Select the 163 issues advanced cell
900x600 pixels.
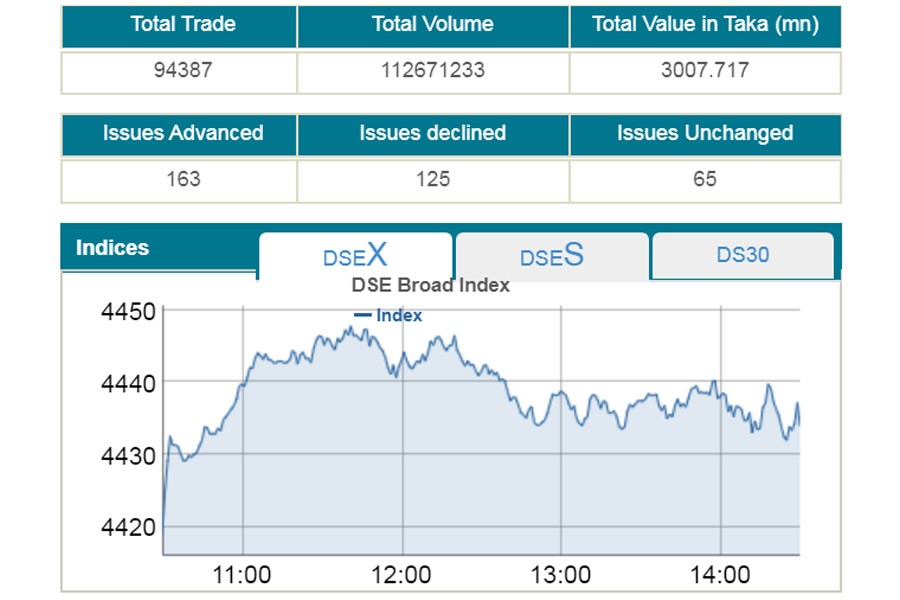click(183, 179)
